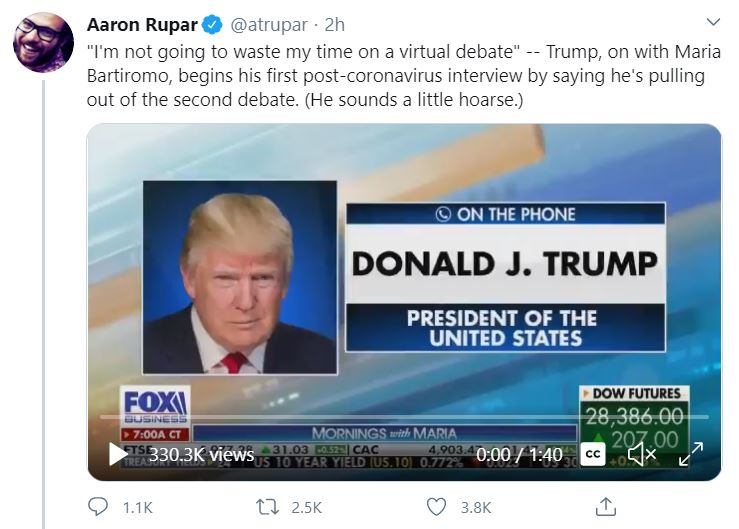Play the embedded Fox Business video
The image size is (739, 529).
[x=118, y=455]
